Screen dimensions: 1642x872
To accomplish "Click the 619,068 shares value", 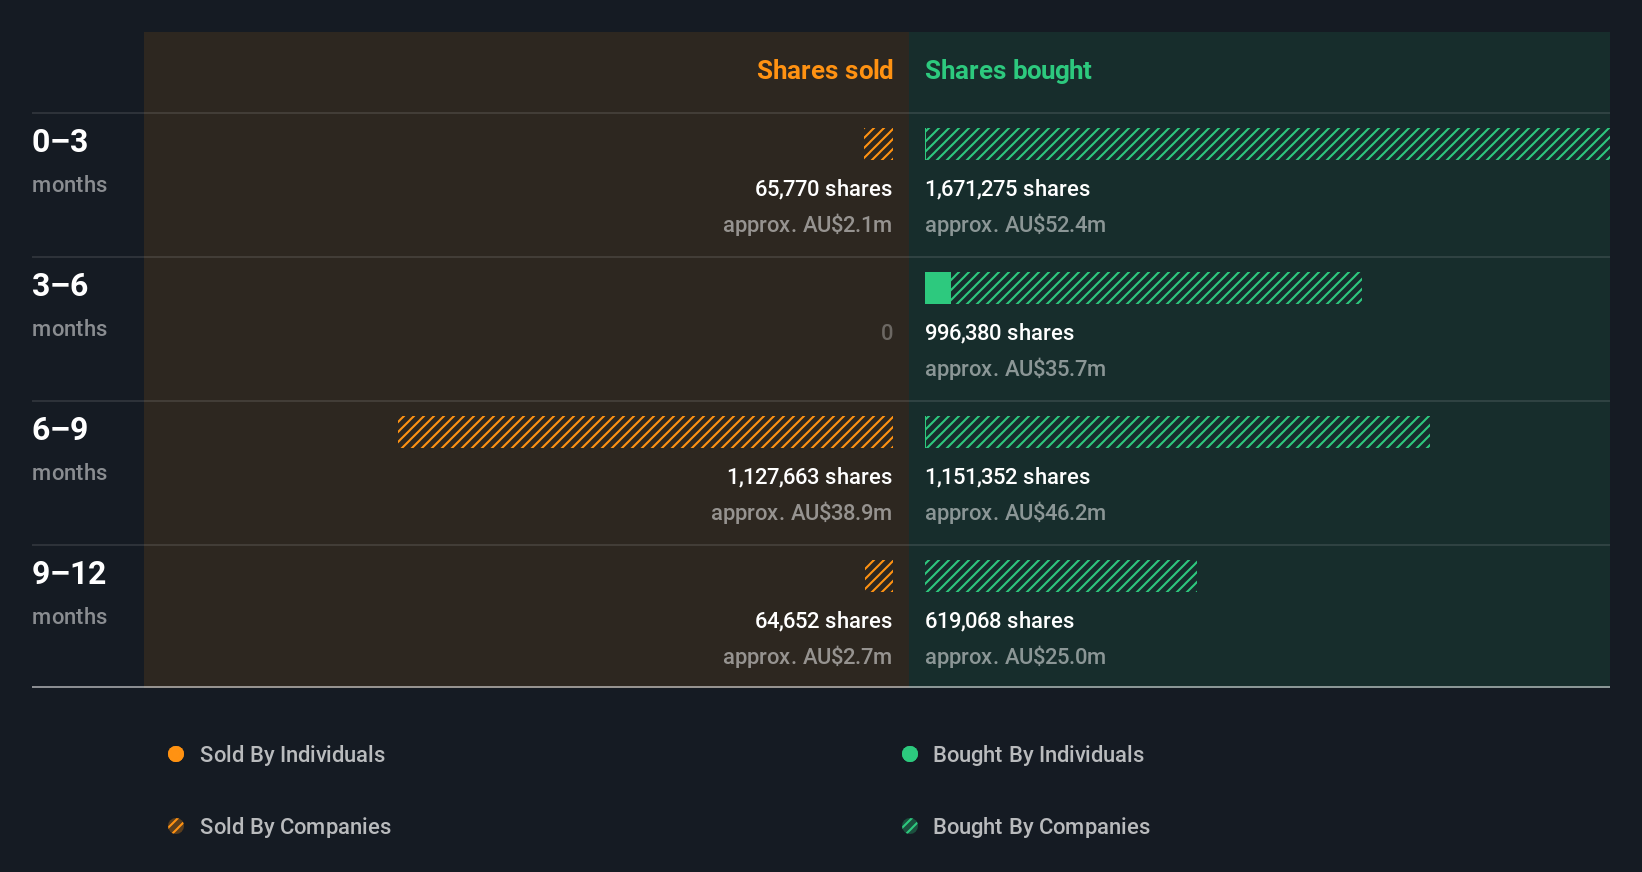I will (999, 620).
